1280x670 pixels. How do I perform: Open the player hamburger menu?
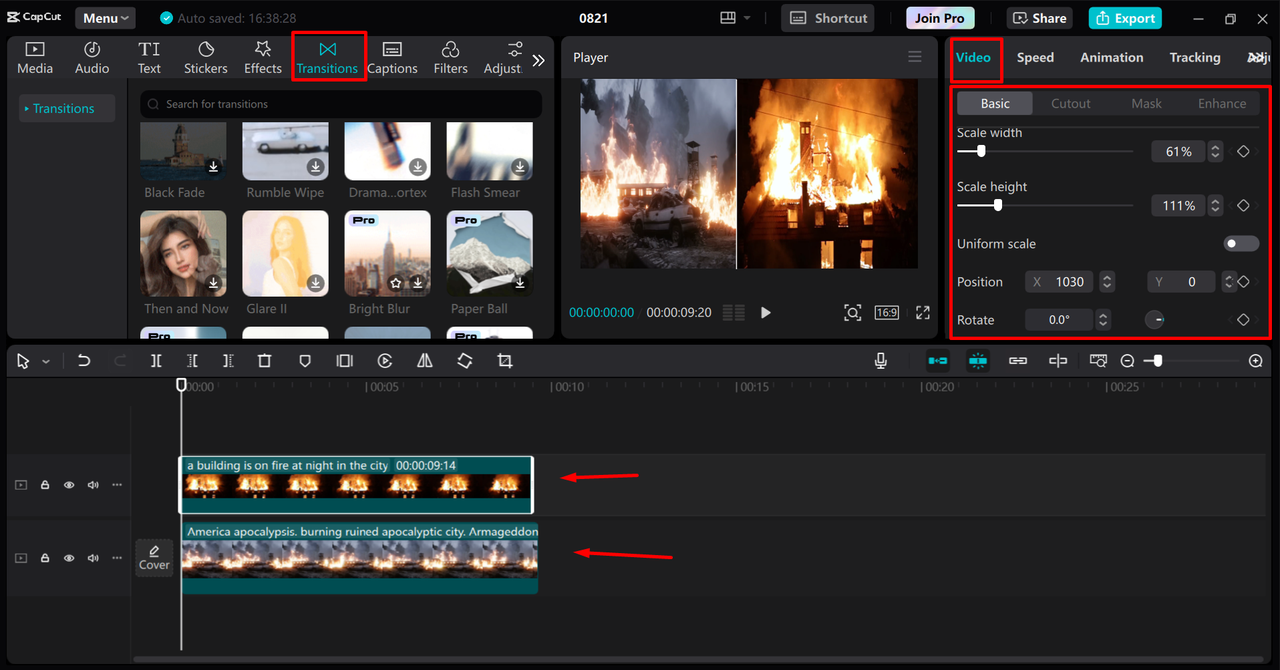(915, 57)
